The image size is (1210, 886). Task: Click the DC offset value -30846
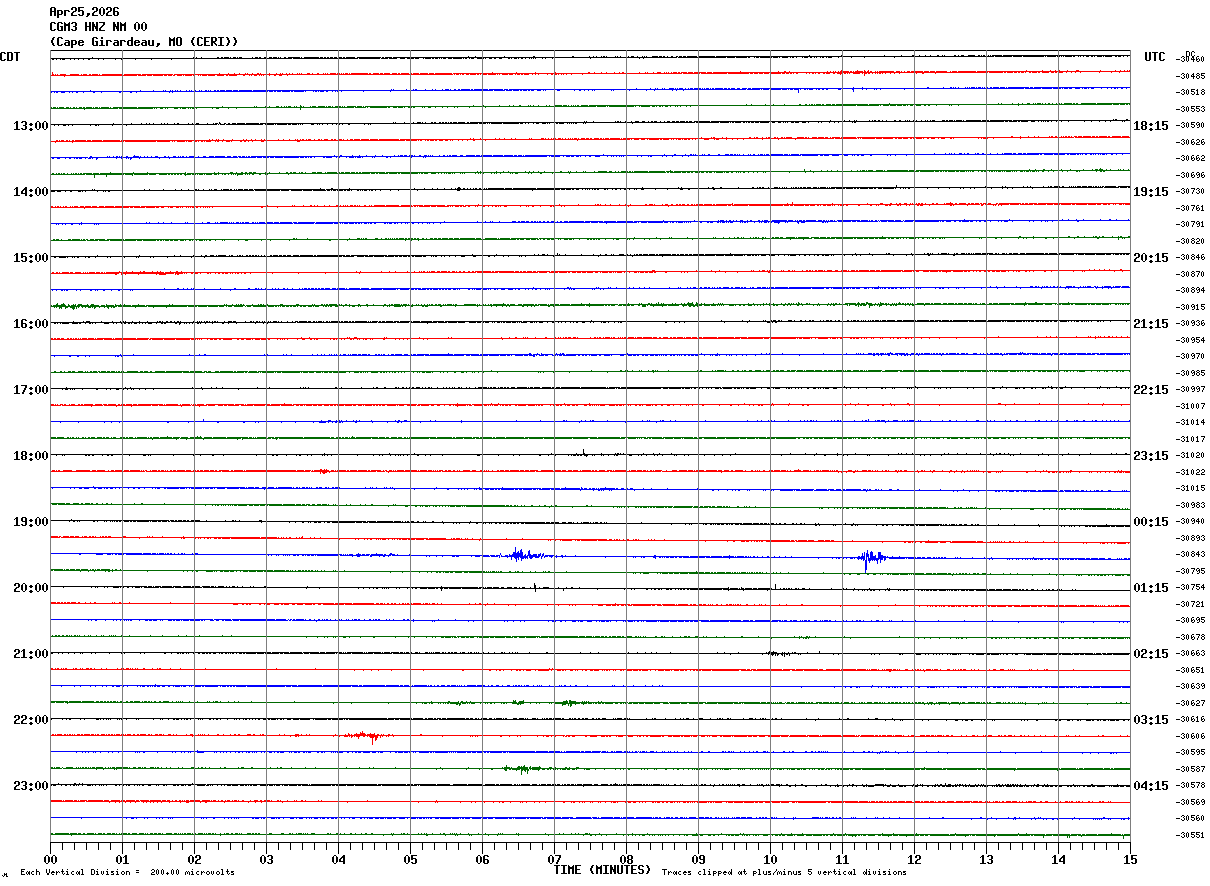pyautogui.click(x=1190, y=258)
